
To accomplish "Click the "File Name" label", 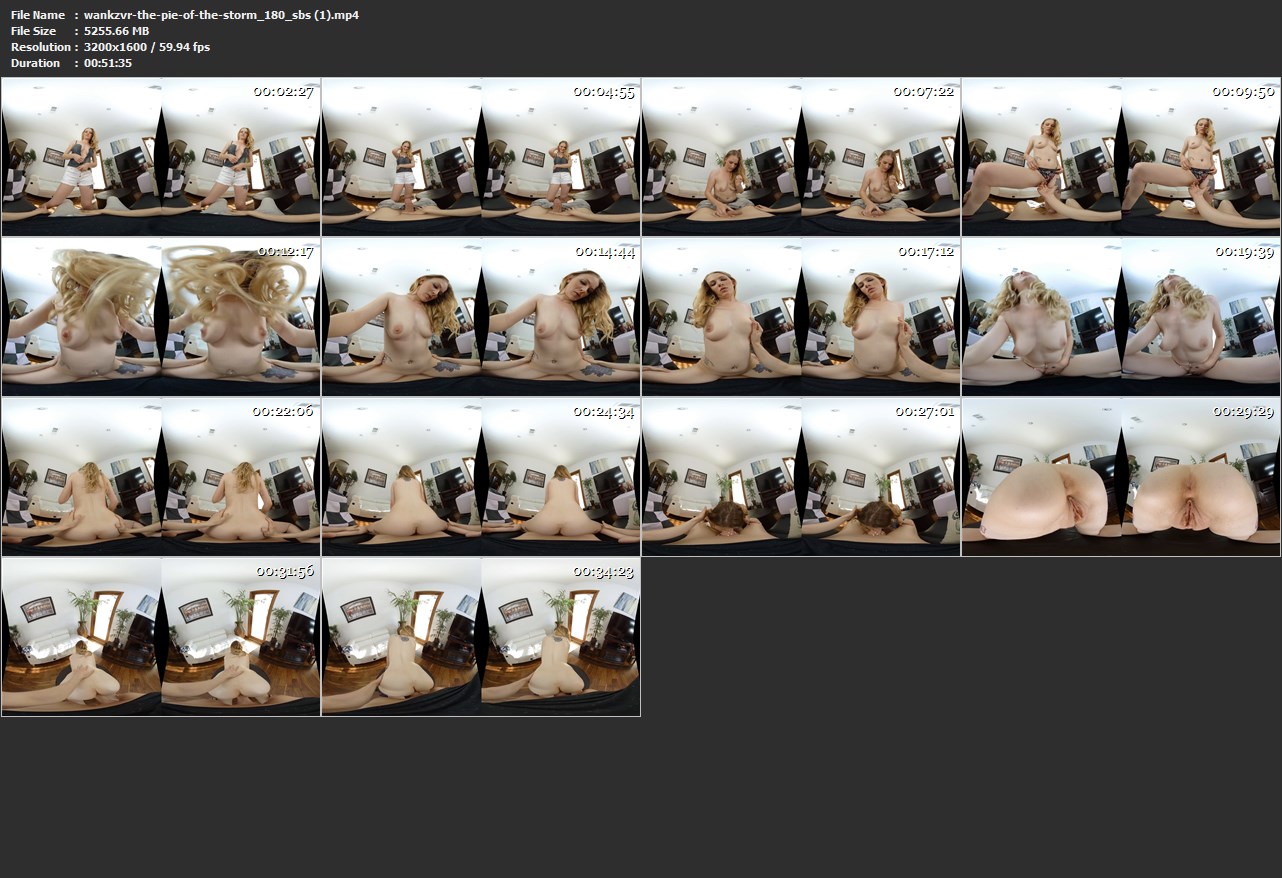I will click(38, 15).
